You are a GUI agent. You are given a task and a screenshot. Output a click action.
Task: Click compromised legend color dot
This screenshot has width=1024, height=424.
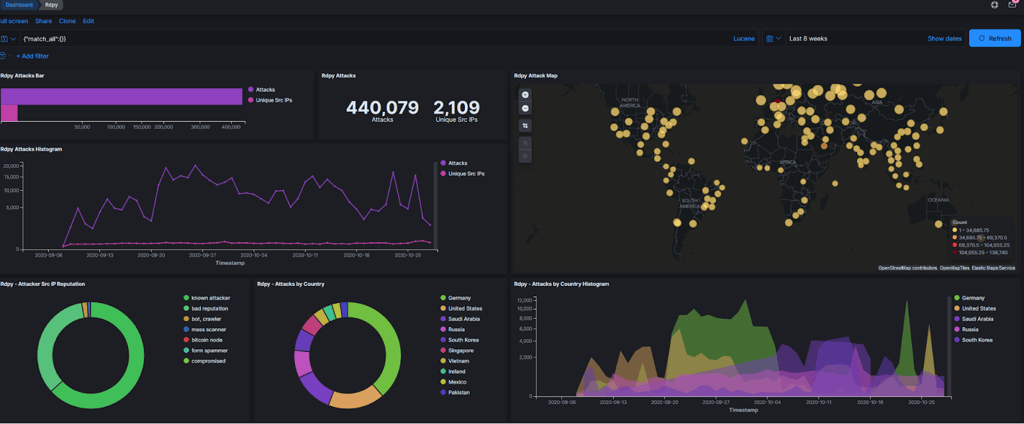tap(186, 361)
